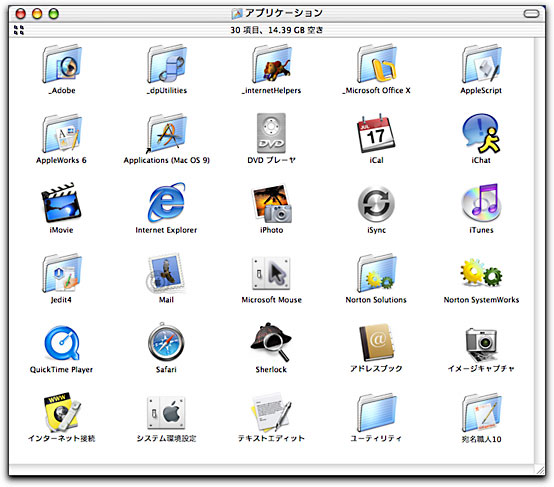The height and width of the screenshot is (487, 554).
Task: Click the toolbar show/hide pill button
Action: [x=531, y=14]
